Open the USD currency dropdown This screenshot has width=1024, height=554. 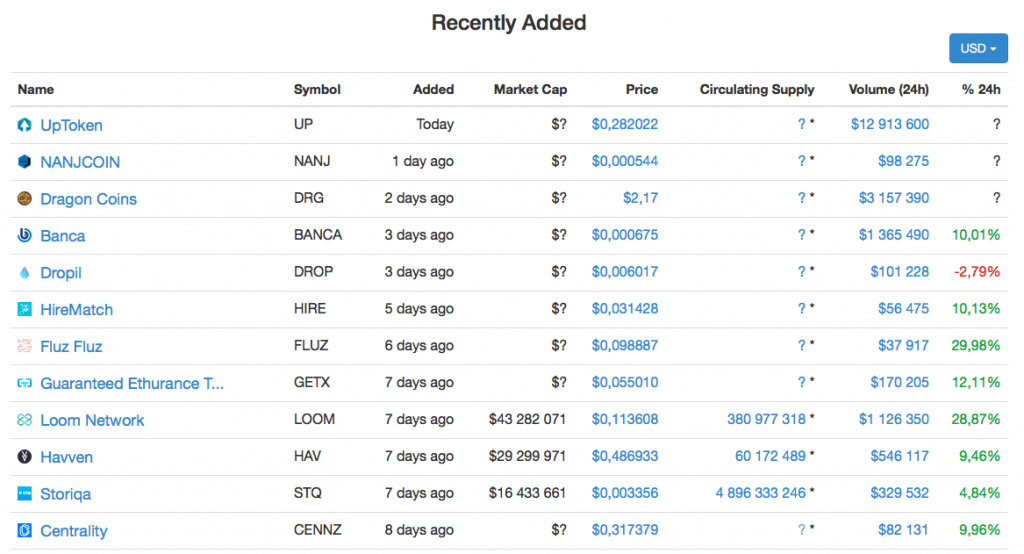(x=977, y=48)
